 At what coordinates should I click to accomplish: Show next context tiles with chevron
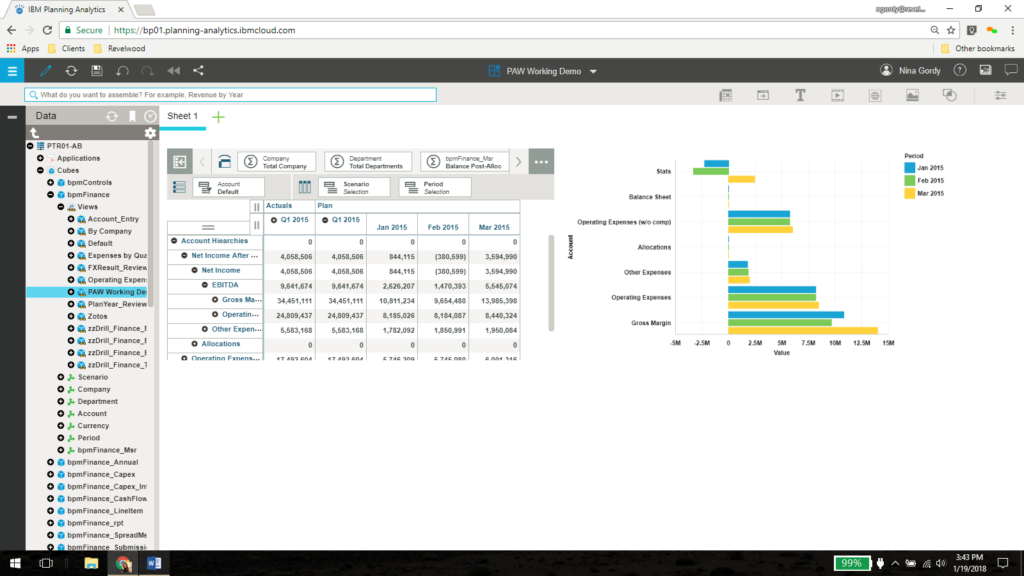click(x=519, y=162)
